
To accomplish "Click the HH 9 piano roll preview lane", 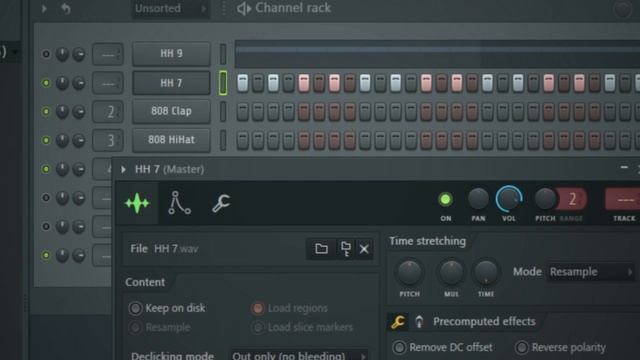I will click(x=437, y=54).
